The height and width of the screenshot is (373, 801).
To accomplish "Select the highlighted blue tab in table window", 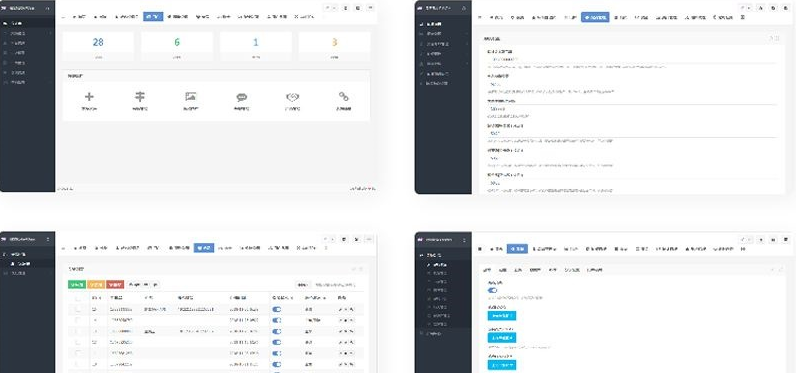I will 204,248.
